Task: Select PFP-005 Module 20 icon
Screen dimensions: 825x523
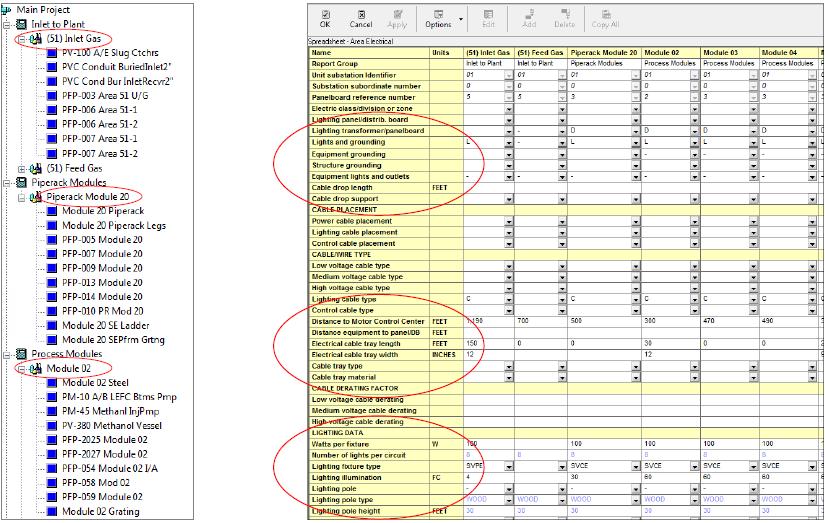Action: pos(52,240)
